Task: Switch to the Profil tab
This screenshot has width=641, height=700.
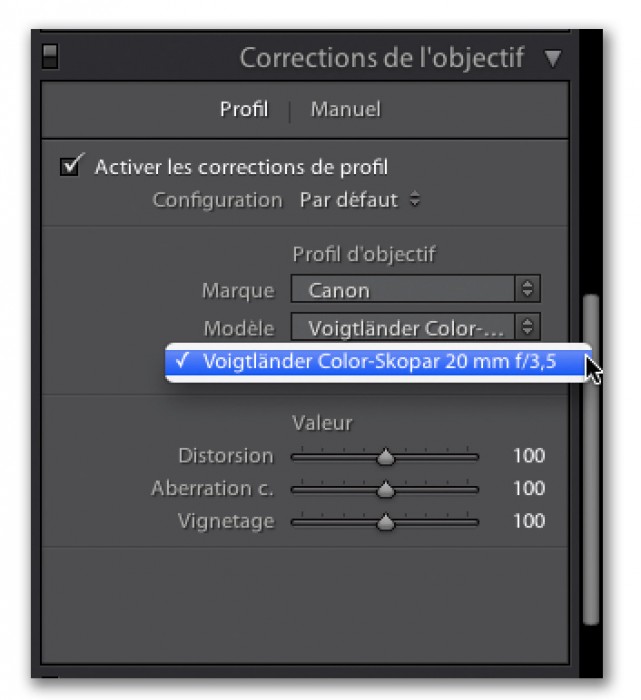Action: coord(244,109)
